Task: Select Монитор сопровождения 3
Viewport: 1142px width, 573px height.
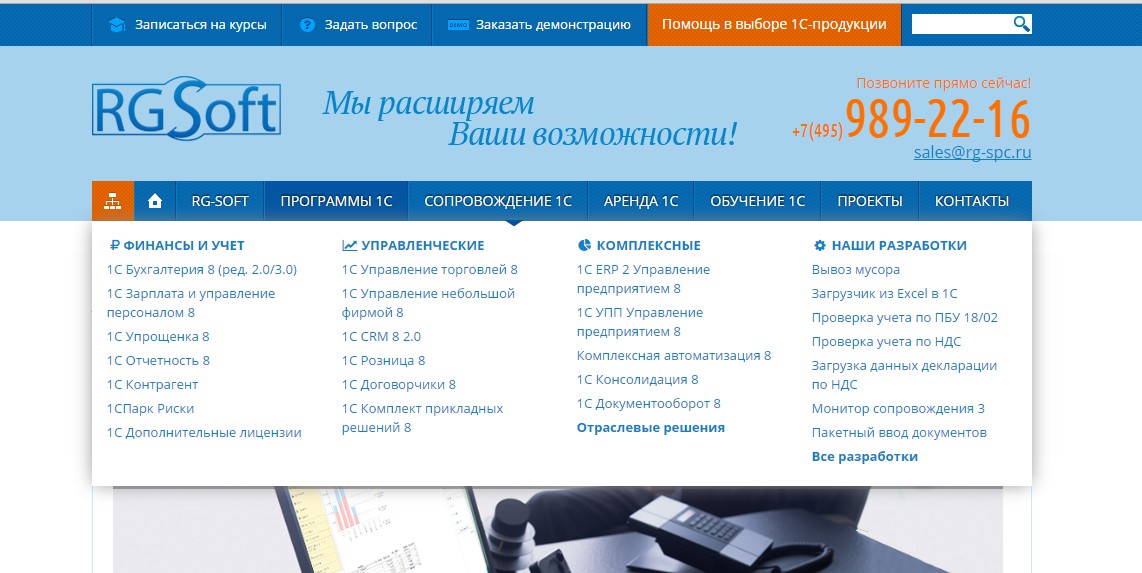Action: [898, 408]
